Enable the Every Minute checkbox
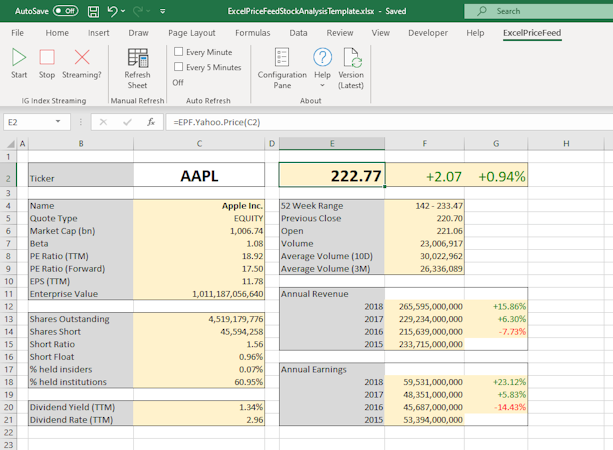Image resolution: width=613 pixels, height=450 pixels. 179,51
